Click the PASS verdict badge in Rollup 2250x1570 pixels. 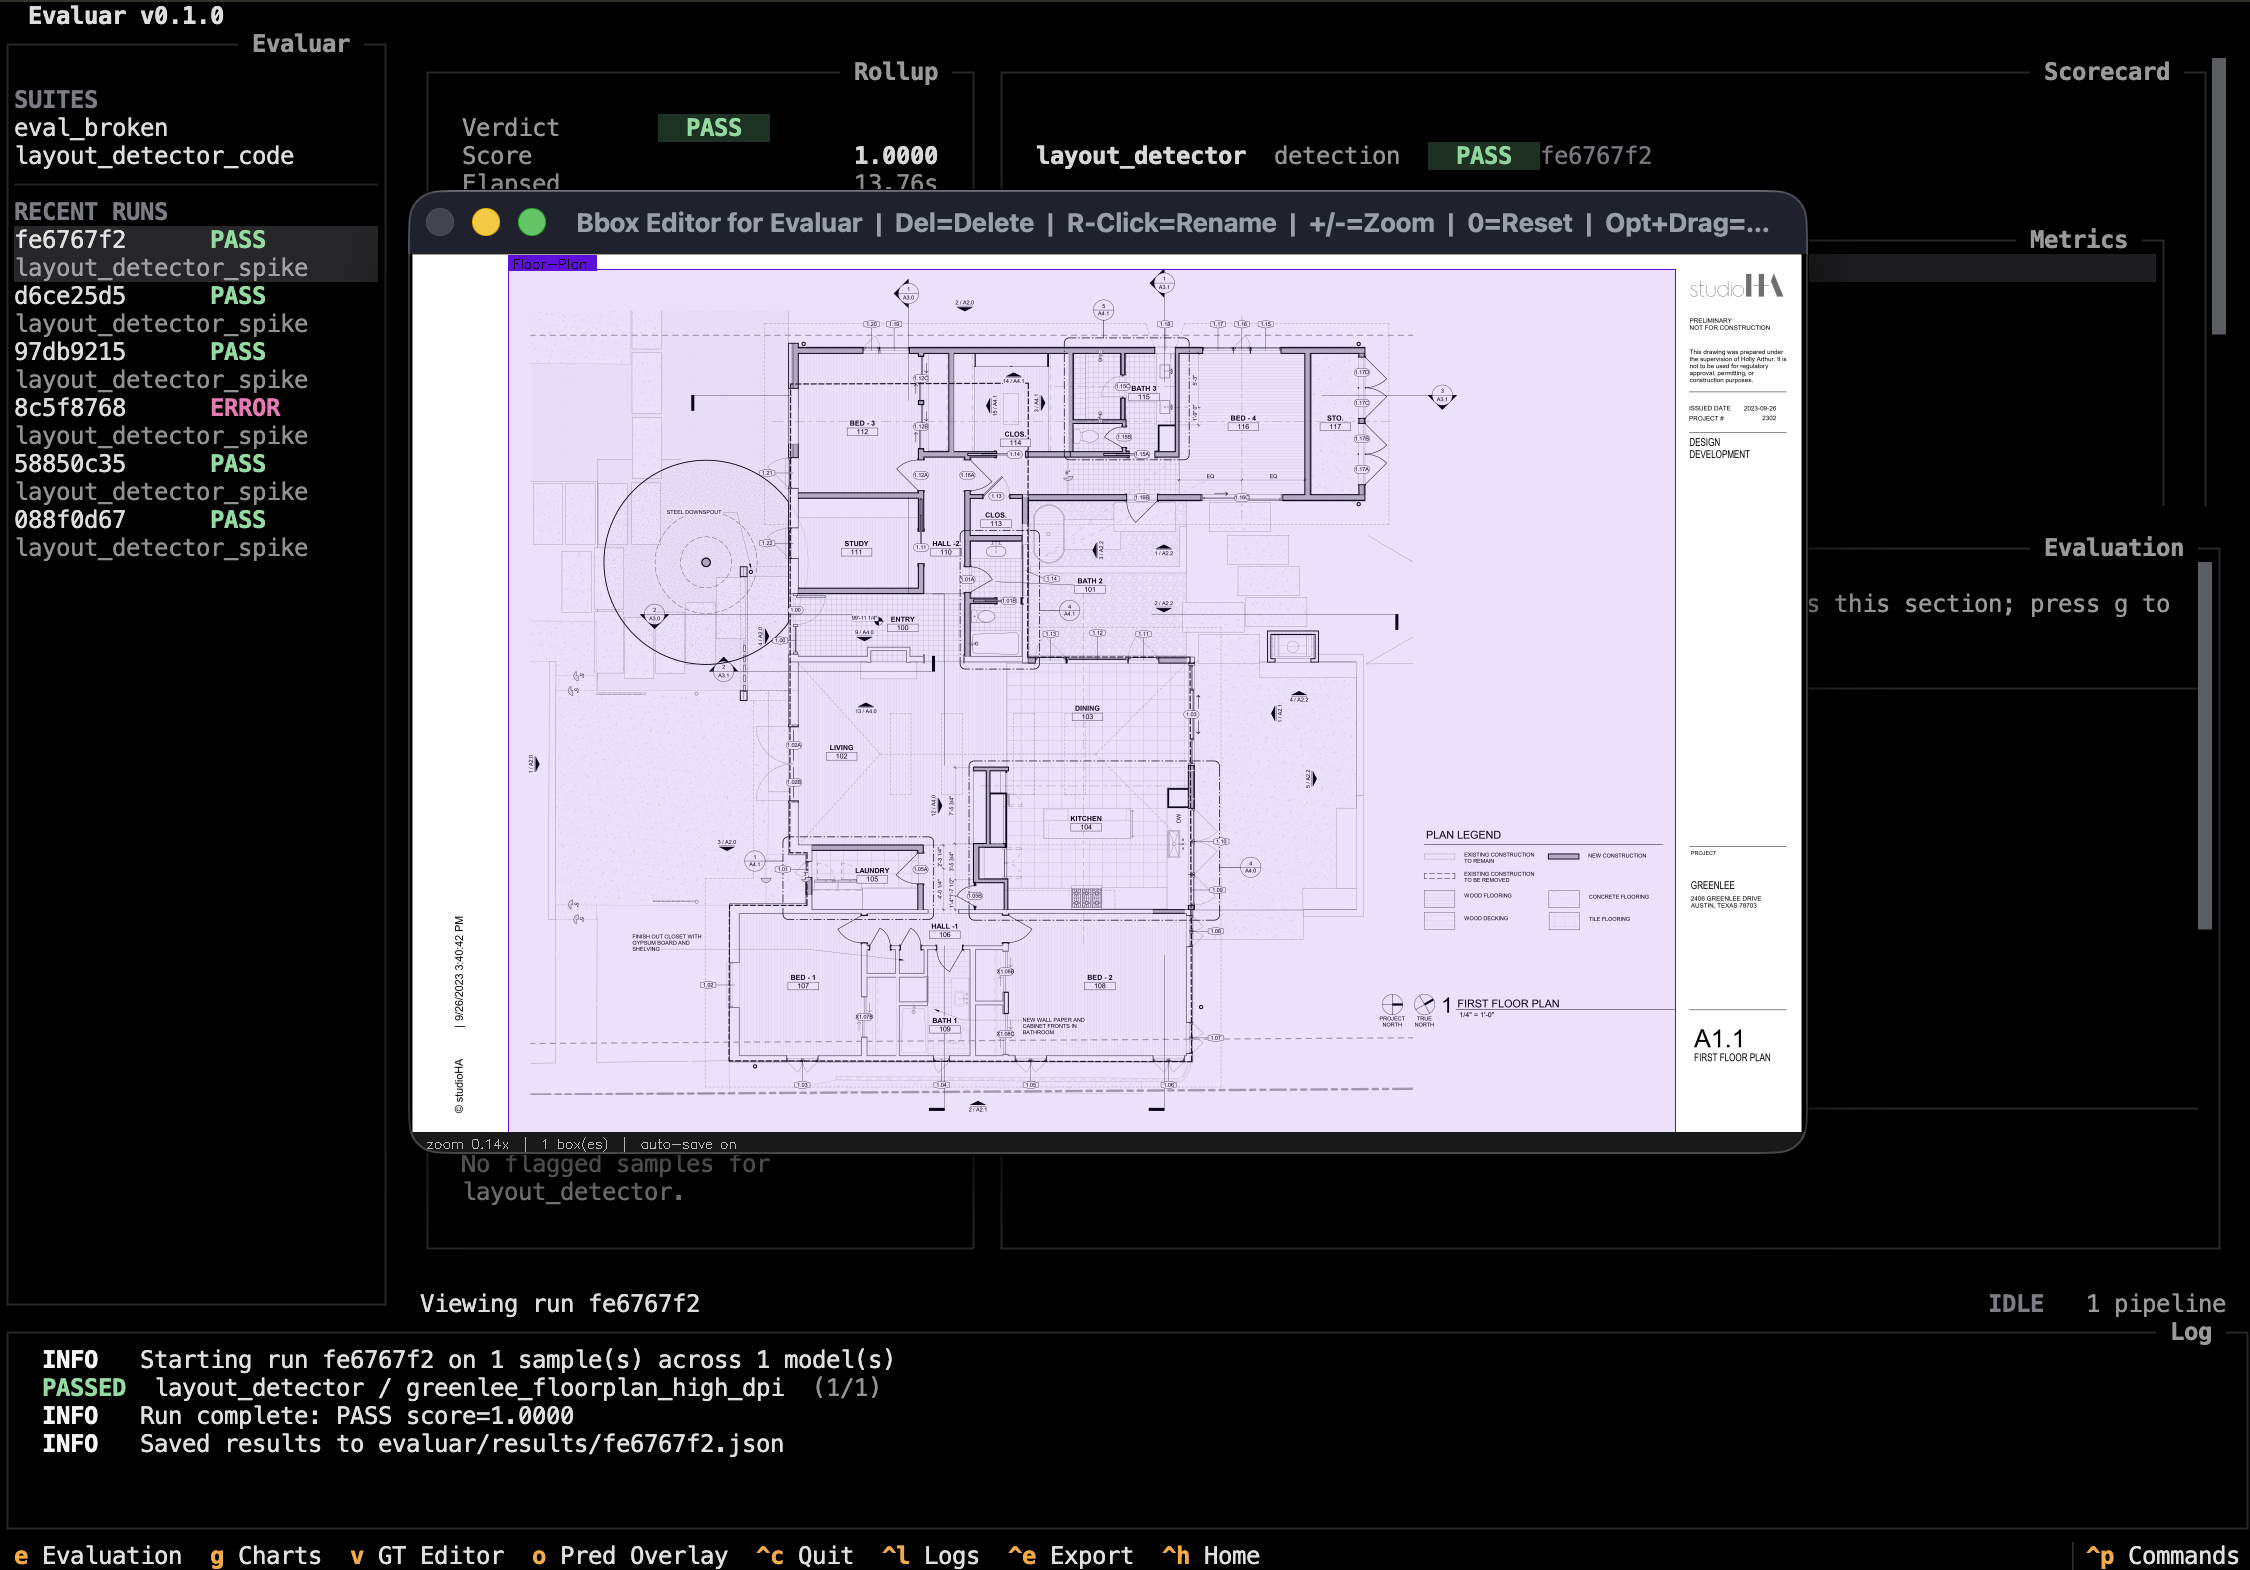(x=714, y=128)
